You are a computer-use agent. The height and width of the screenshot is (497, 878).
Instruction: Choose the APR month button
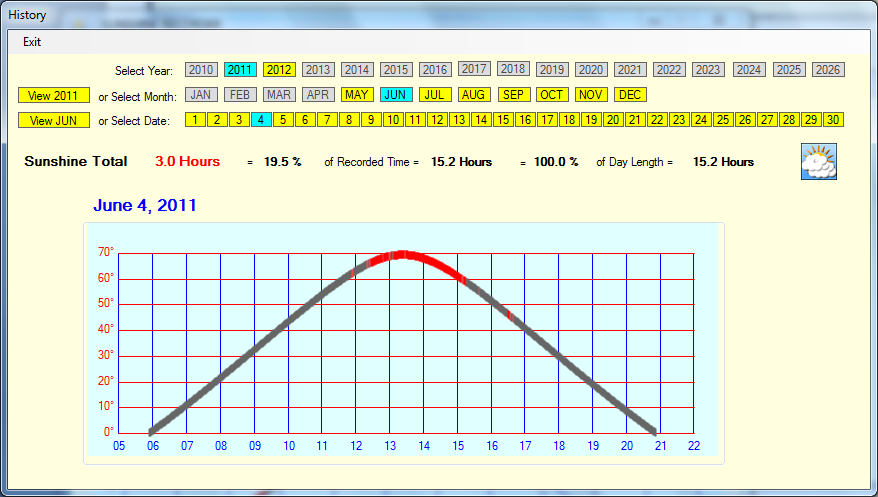point(318,95)
